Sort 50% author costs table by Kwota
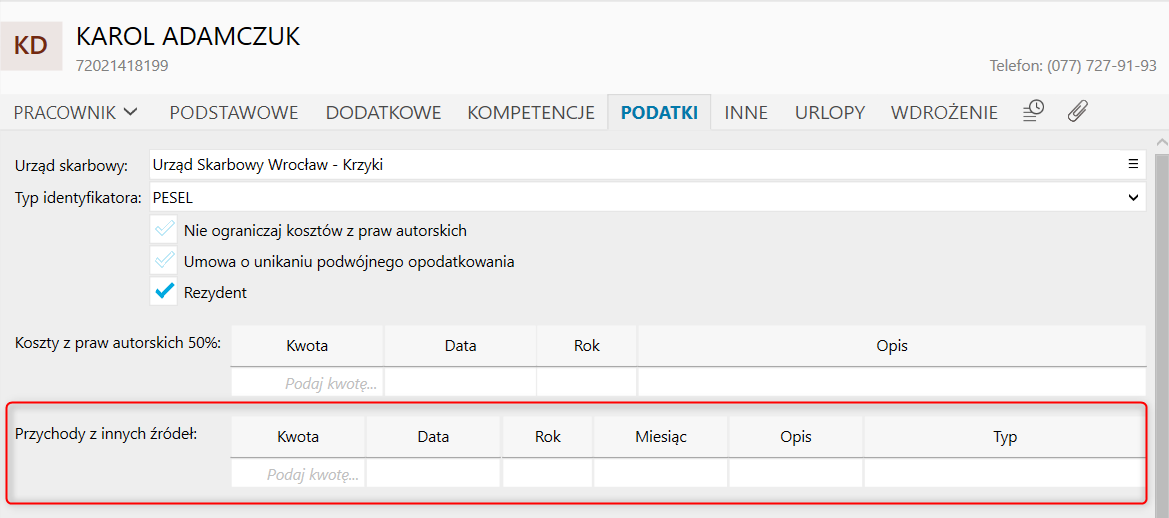The image size is (1169, 518). [307, 346]
